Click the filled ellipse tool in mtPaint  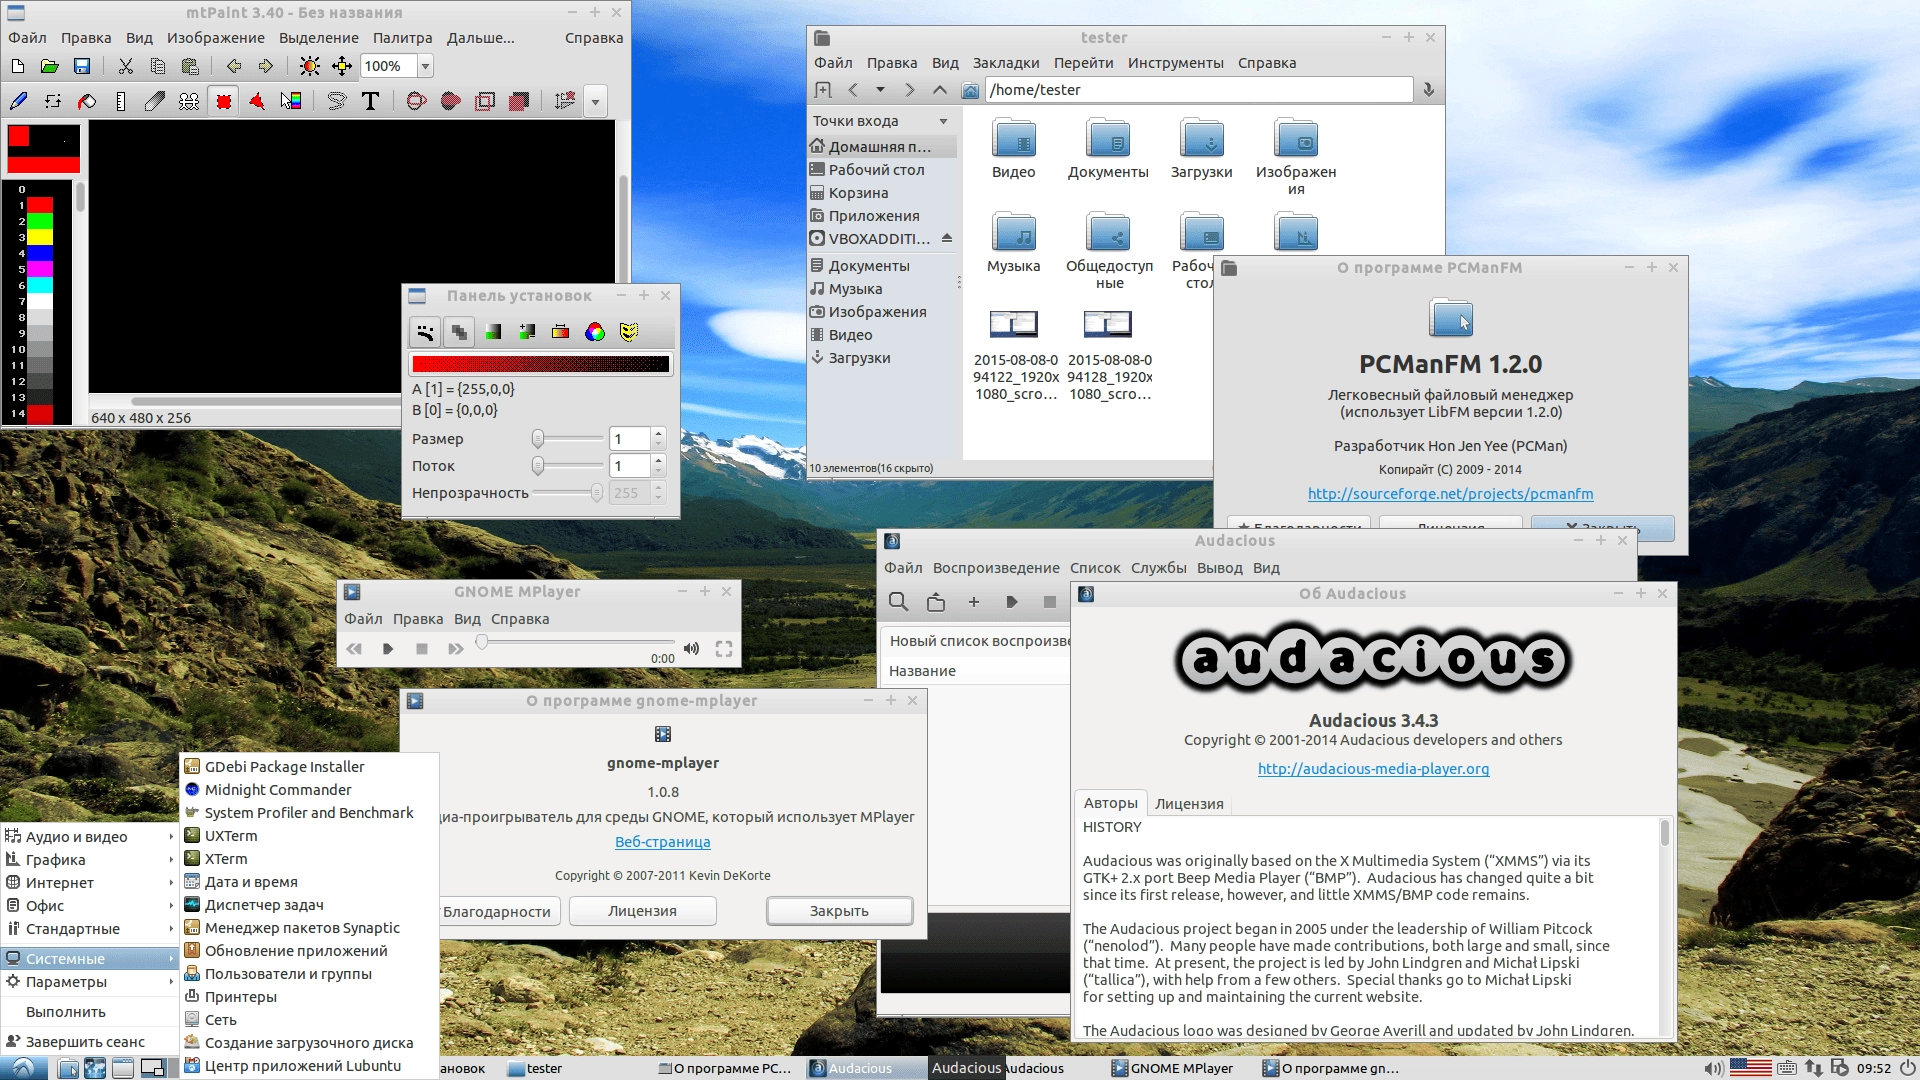[451, 101]
